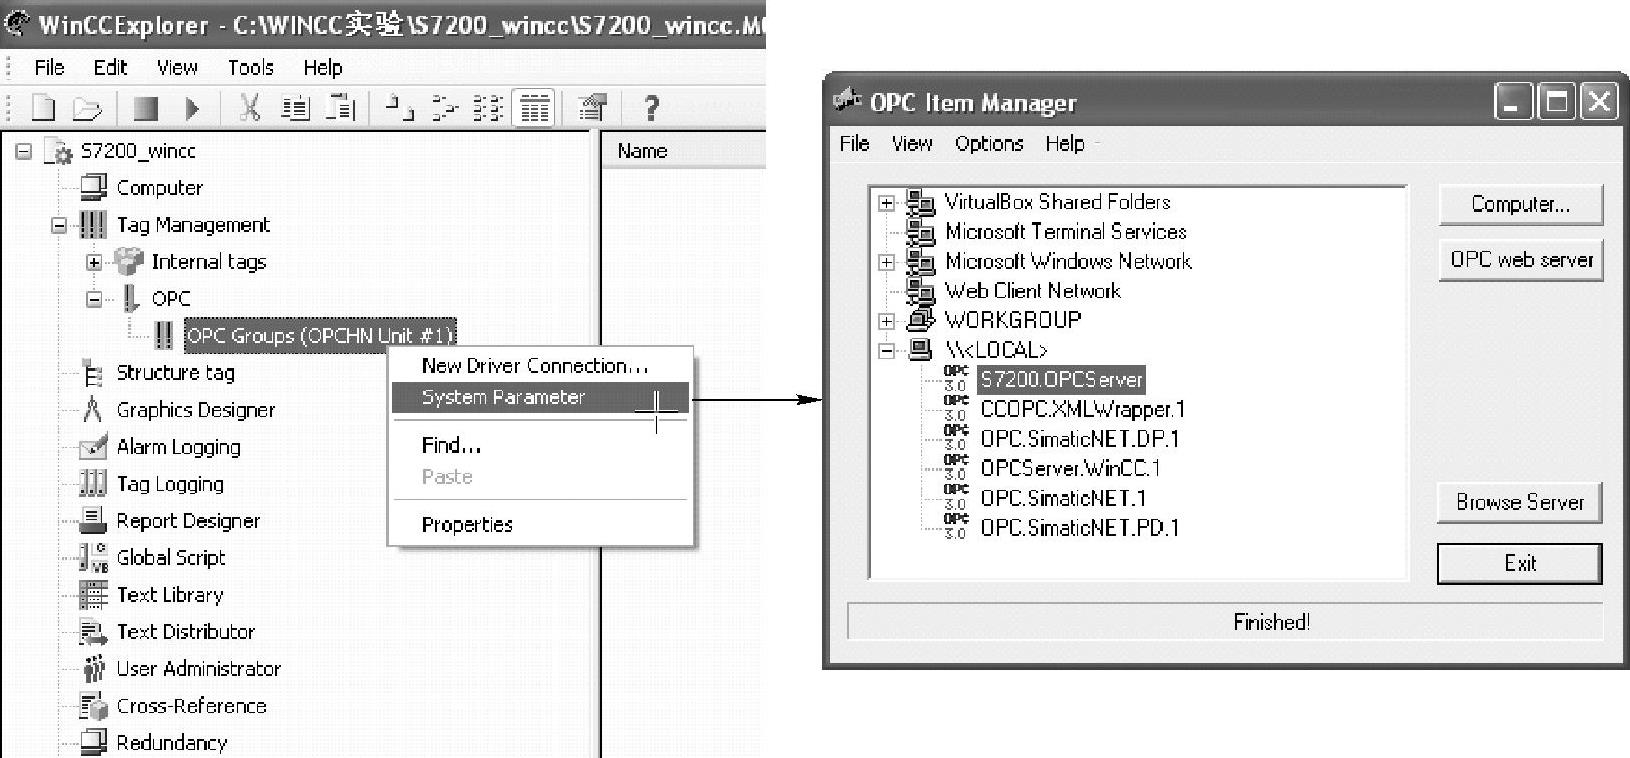
Task: Open Help menu in OPC Item Manager
Action: point(1065,143)
